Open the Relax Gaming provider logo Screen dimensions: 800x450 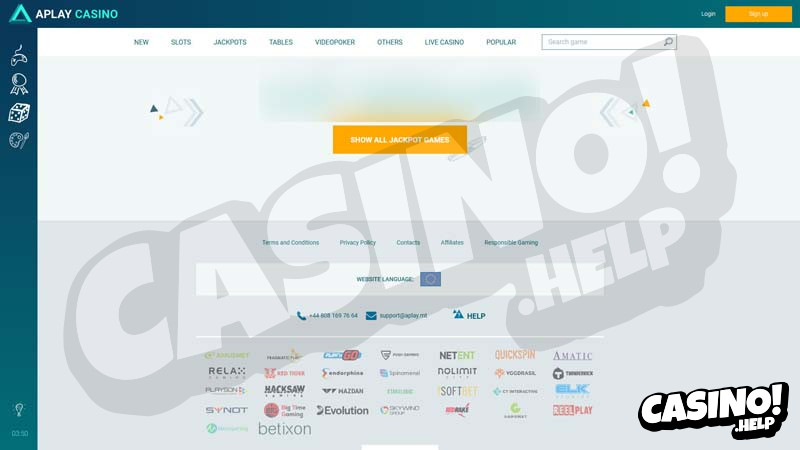(x=227, y=373)
